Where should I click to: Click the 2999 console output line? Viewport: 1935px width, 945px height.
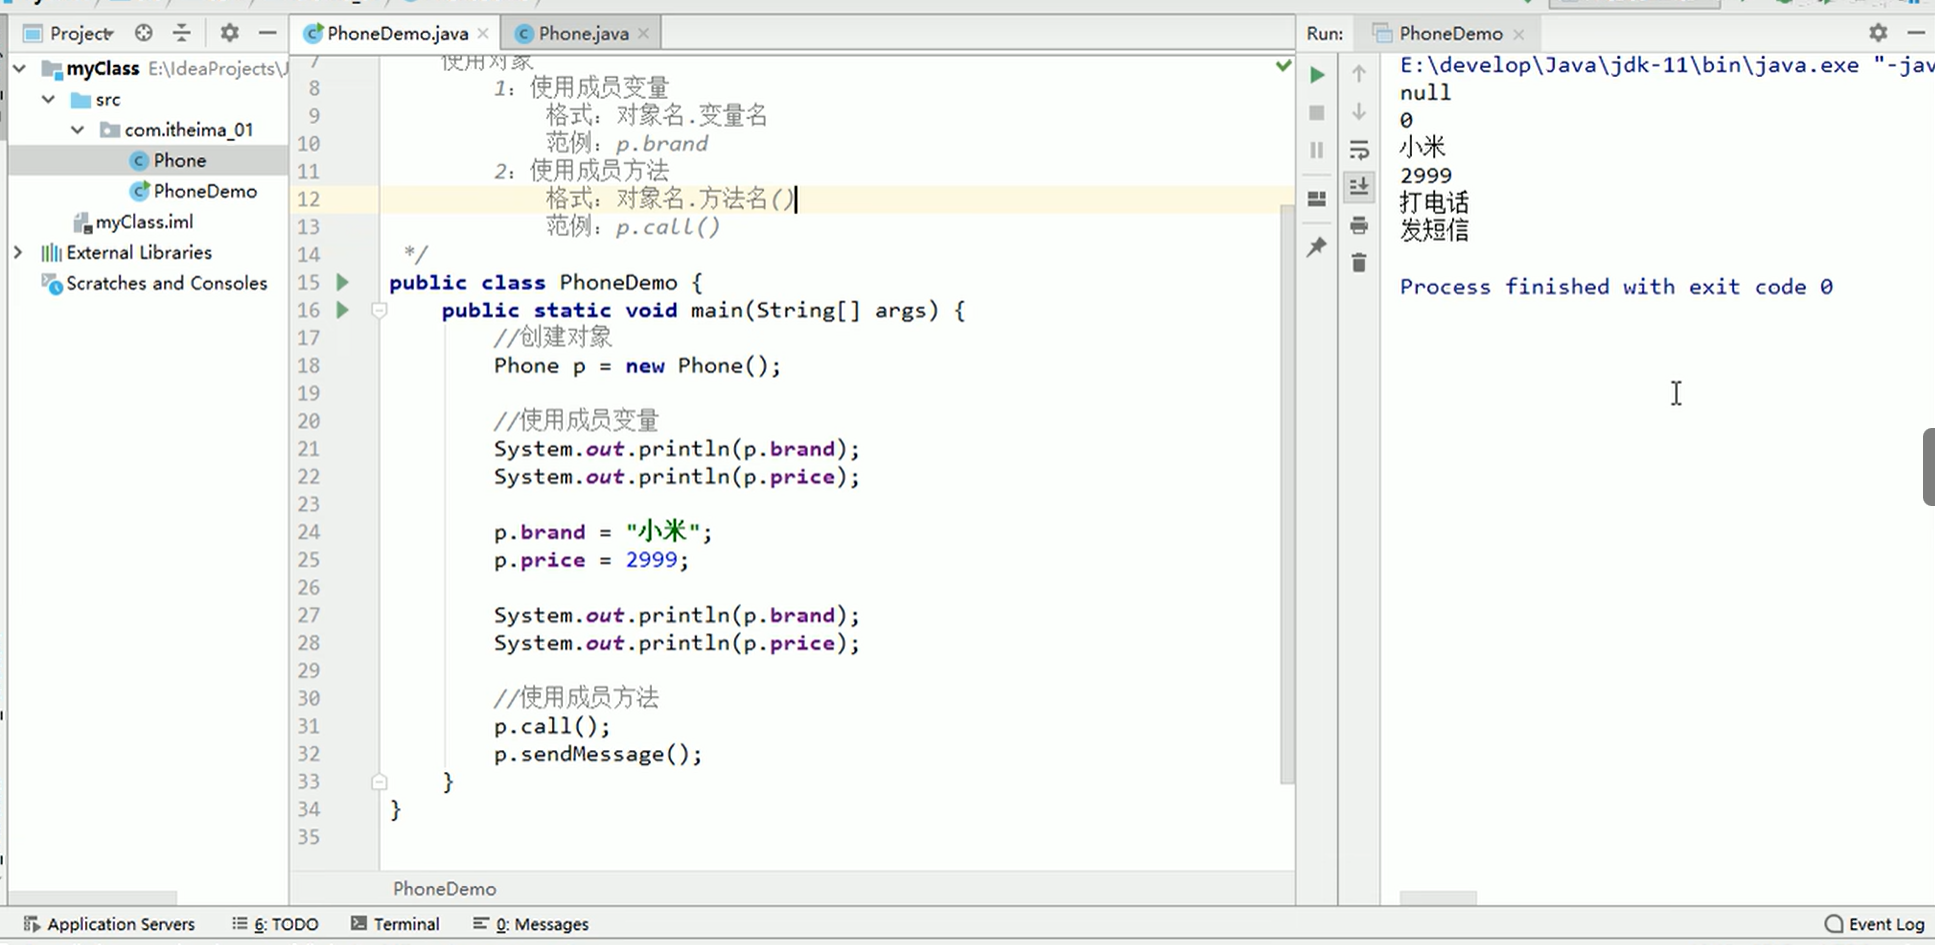tap(1426, 176)
